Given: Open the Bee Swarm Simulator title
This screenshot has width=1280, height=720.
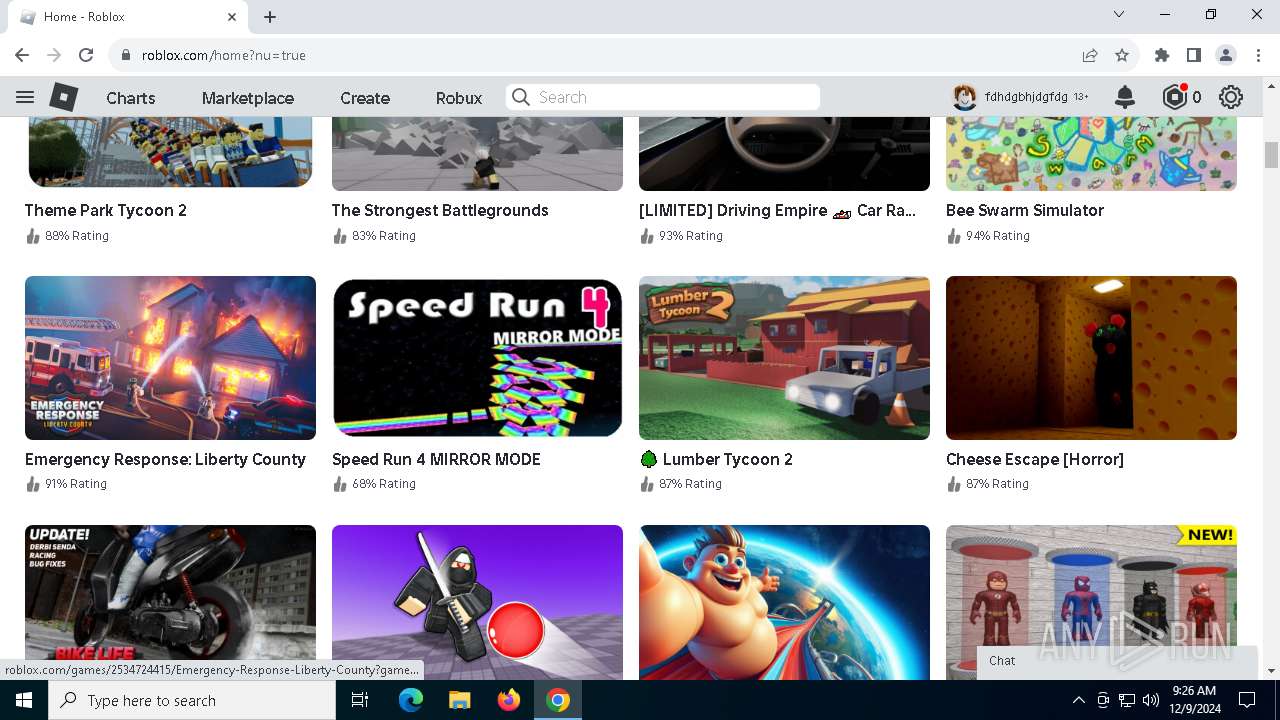Looking at the screenshot, I should point(1025,210).
